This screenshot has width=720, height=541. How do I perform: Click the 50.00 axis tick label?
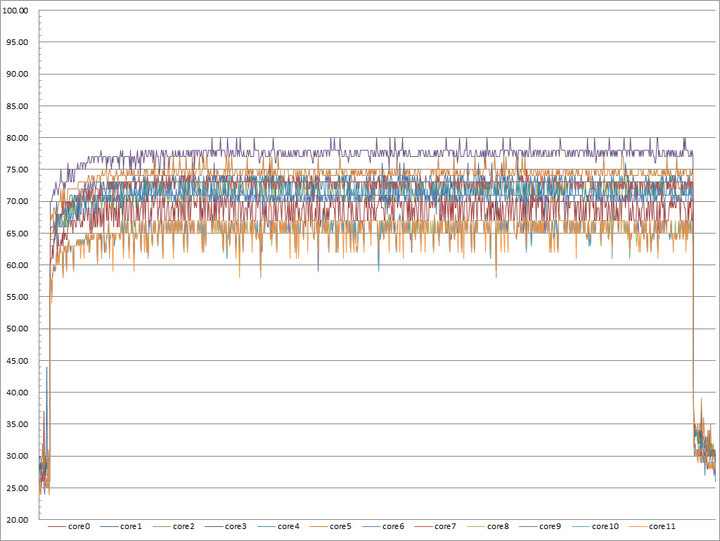17,329
